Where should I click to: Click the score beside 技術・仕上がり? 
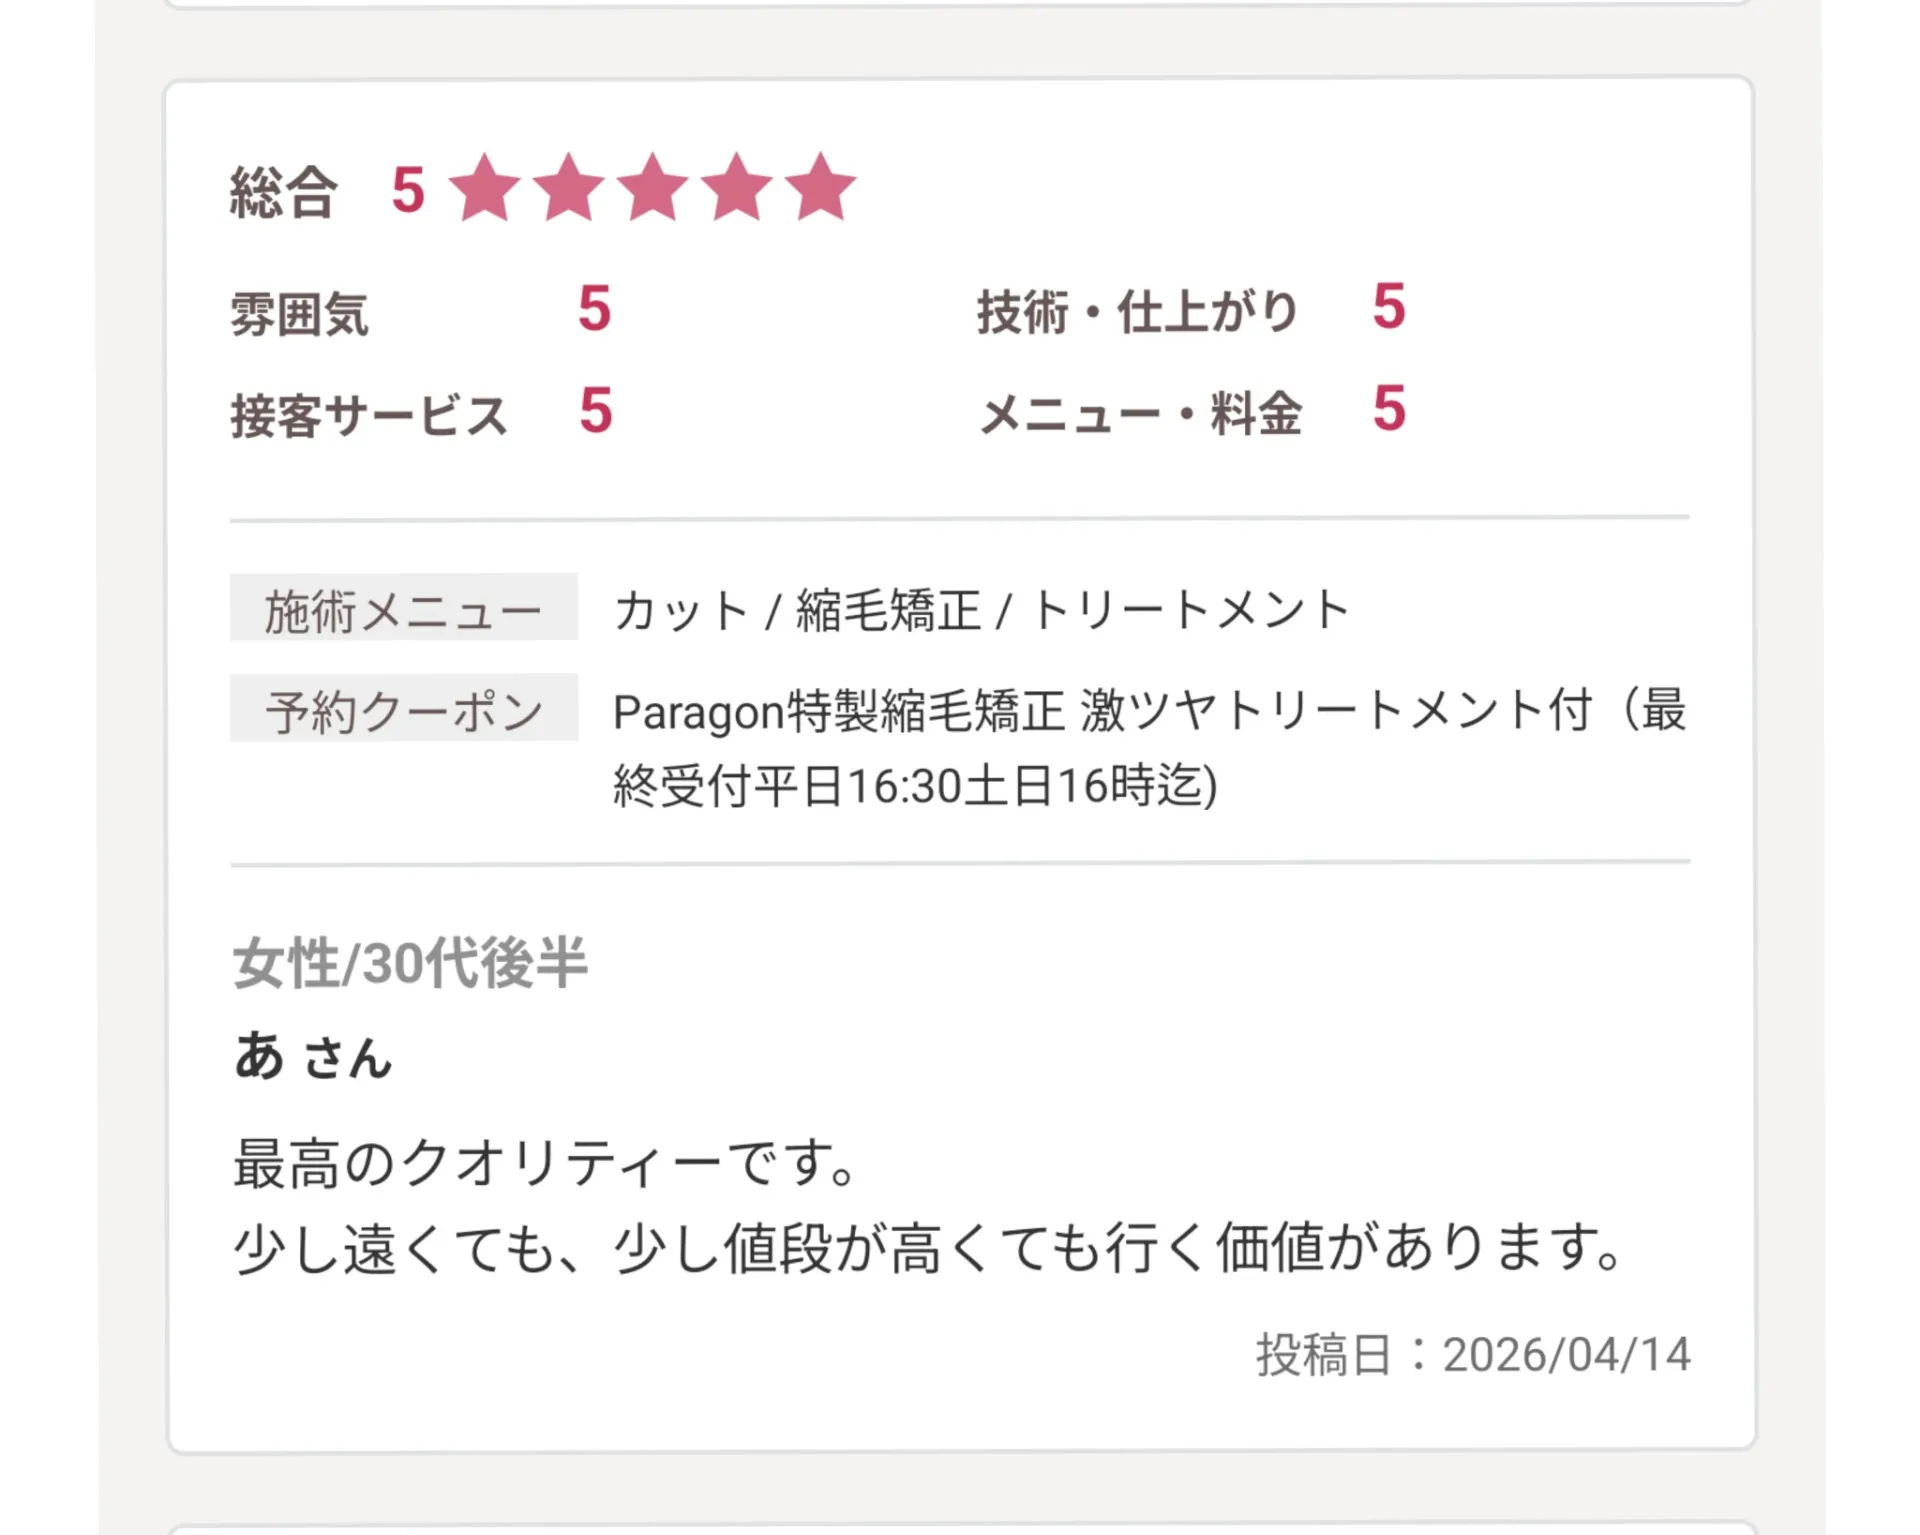point(1389,306)
